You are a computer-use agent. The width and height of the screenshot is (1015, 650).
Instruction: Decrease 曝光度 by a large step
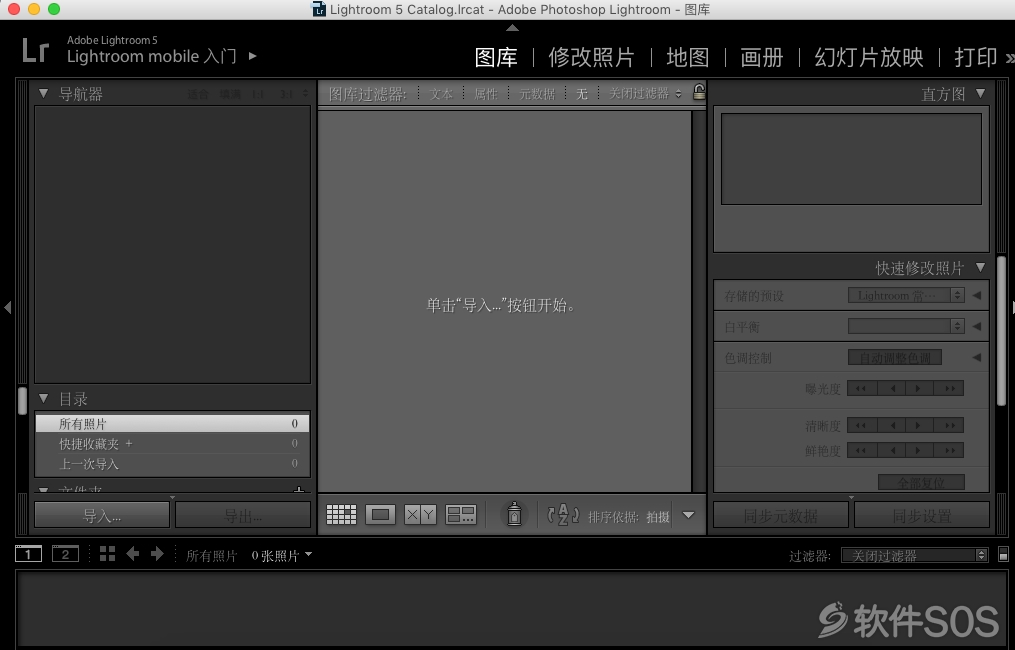click(862, 388)
